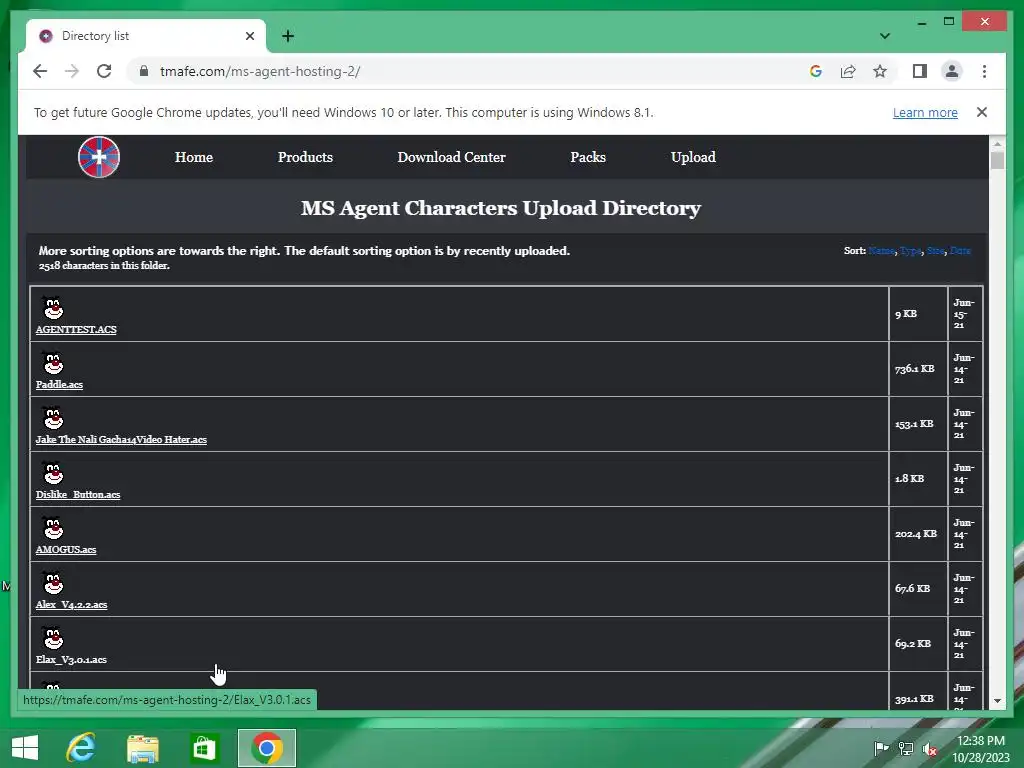This screenshot has height=768, width=1024.
Task: Click the 9 KB size cell
Action: click(918, 314)
